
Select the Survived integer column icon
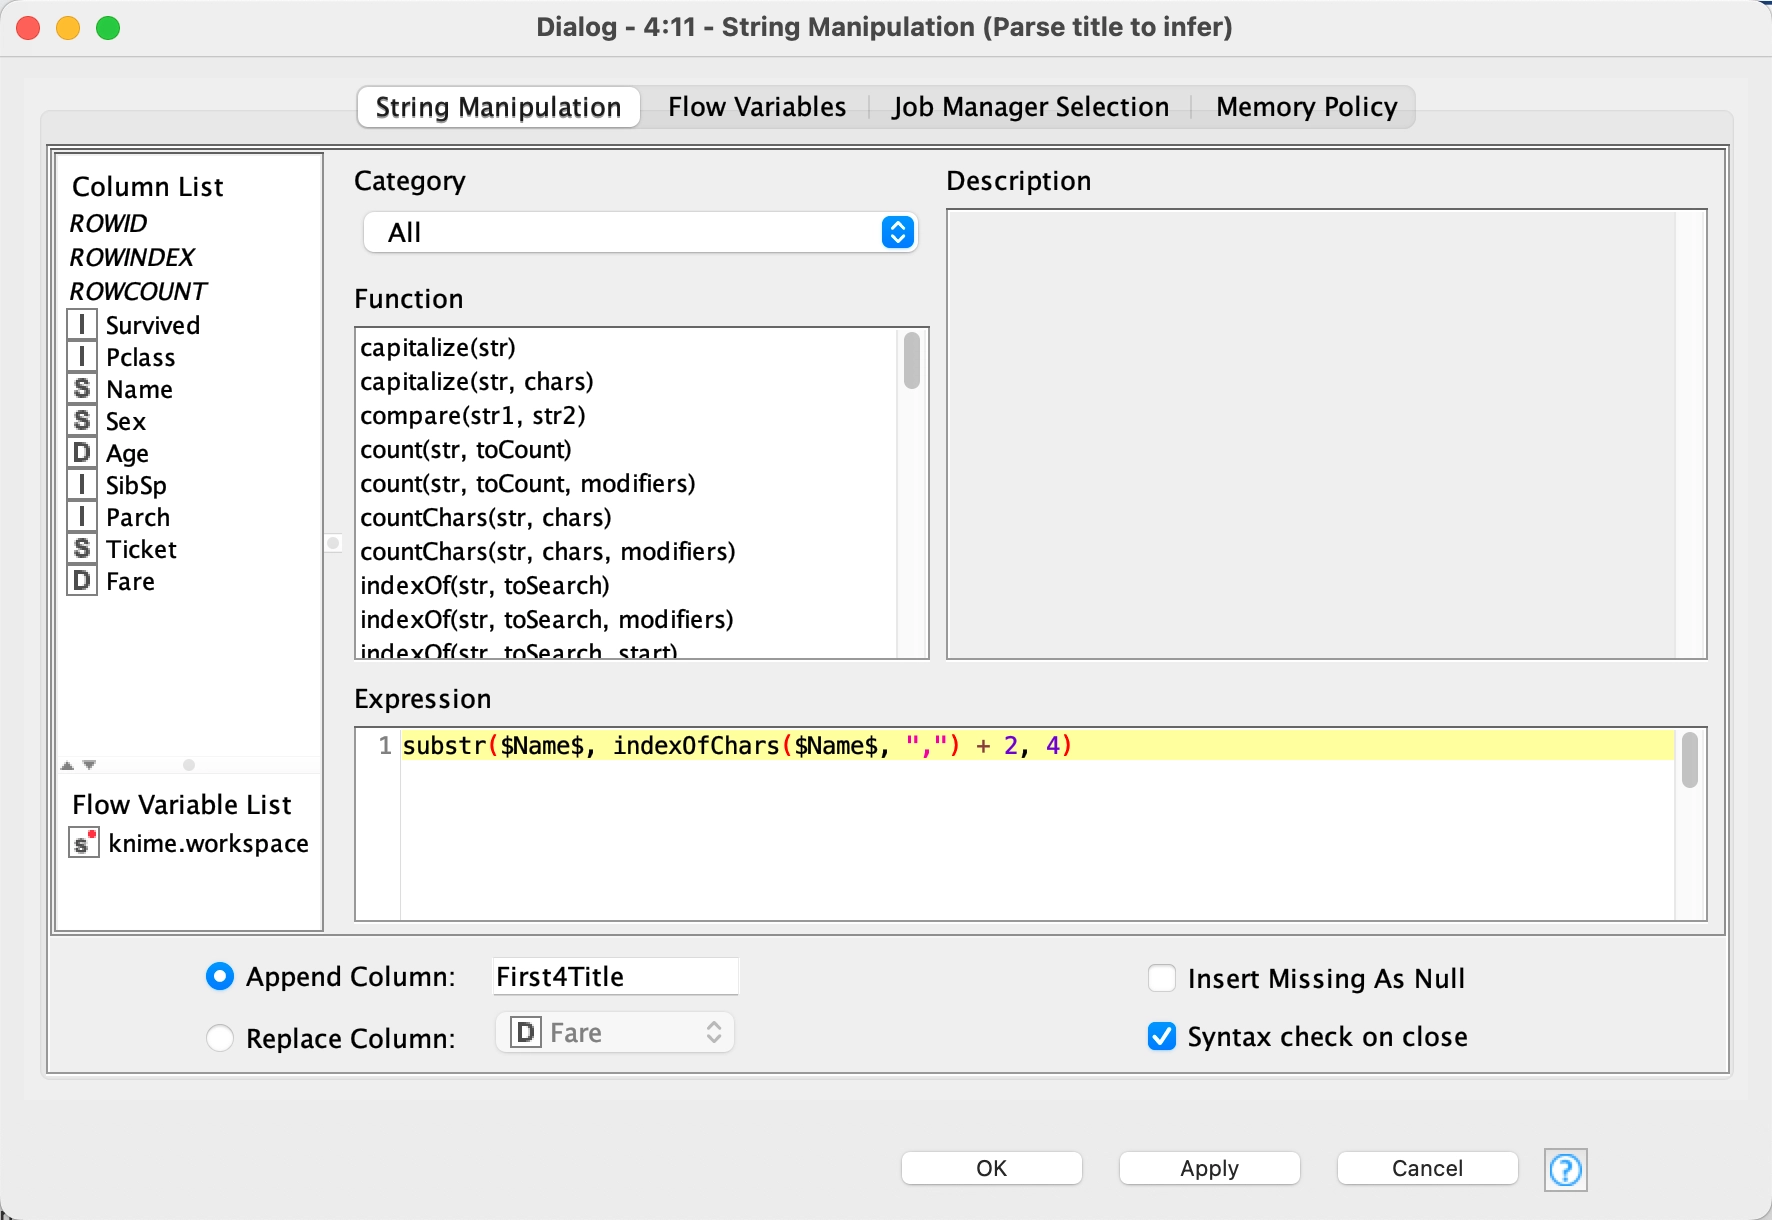click(82, 325)
